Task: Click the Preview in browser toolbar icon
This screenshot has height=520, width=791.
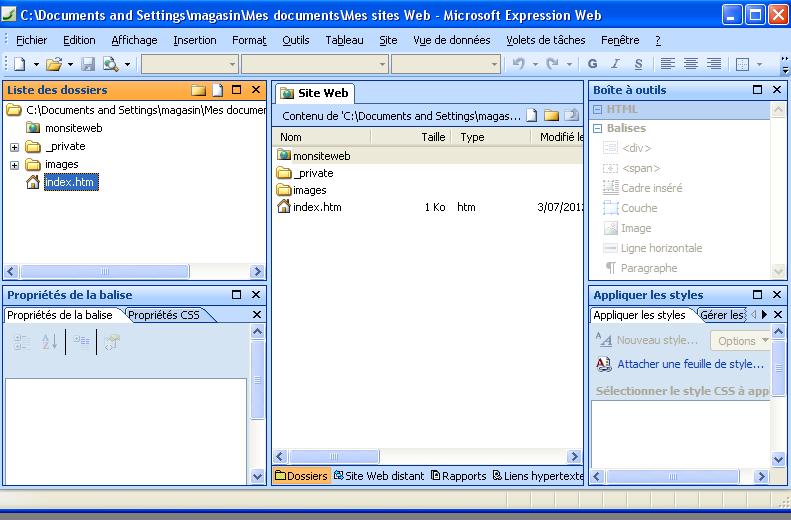Action: point(110,64)
